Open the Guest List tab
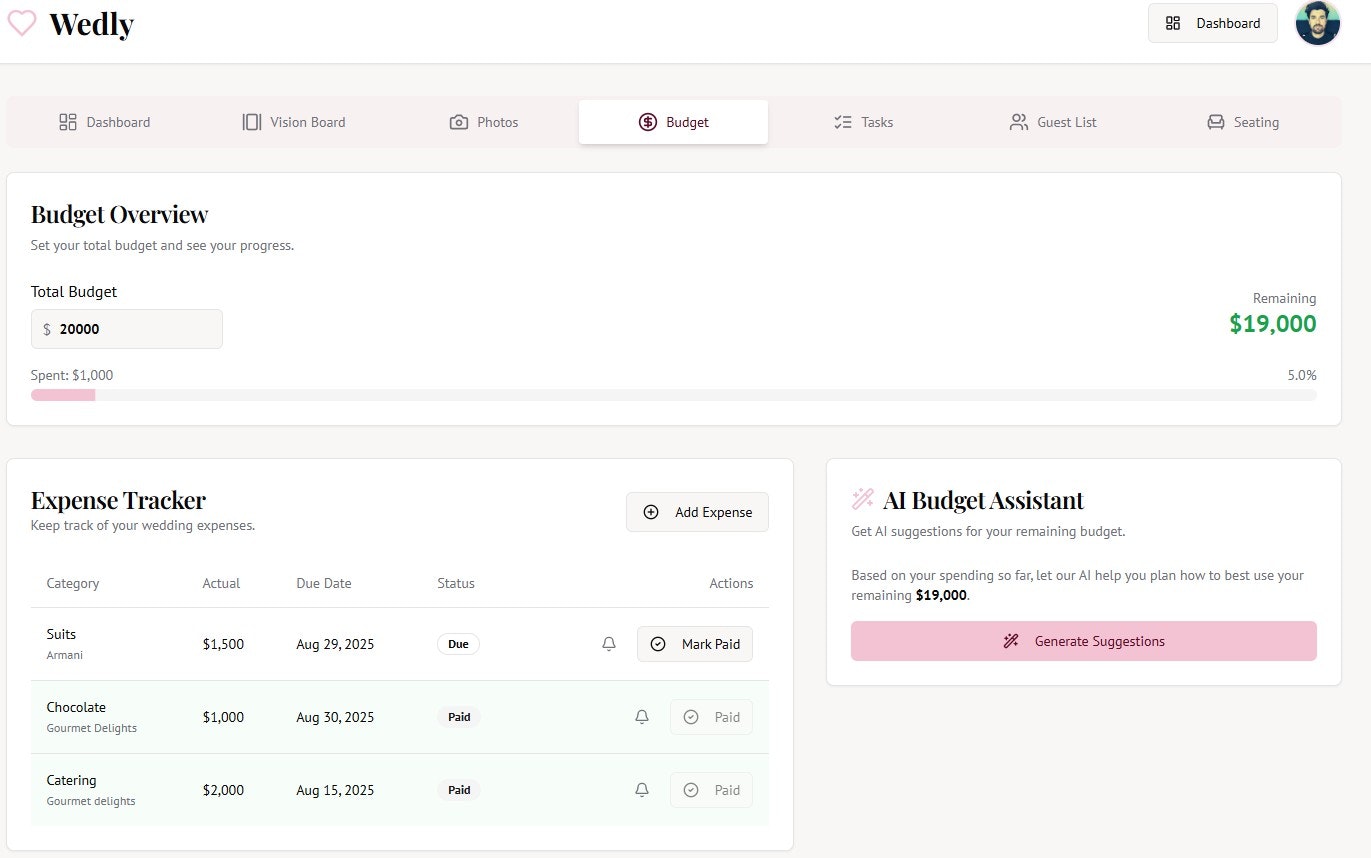The image size is (1371, 858). point(1053,122)
